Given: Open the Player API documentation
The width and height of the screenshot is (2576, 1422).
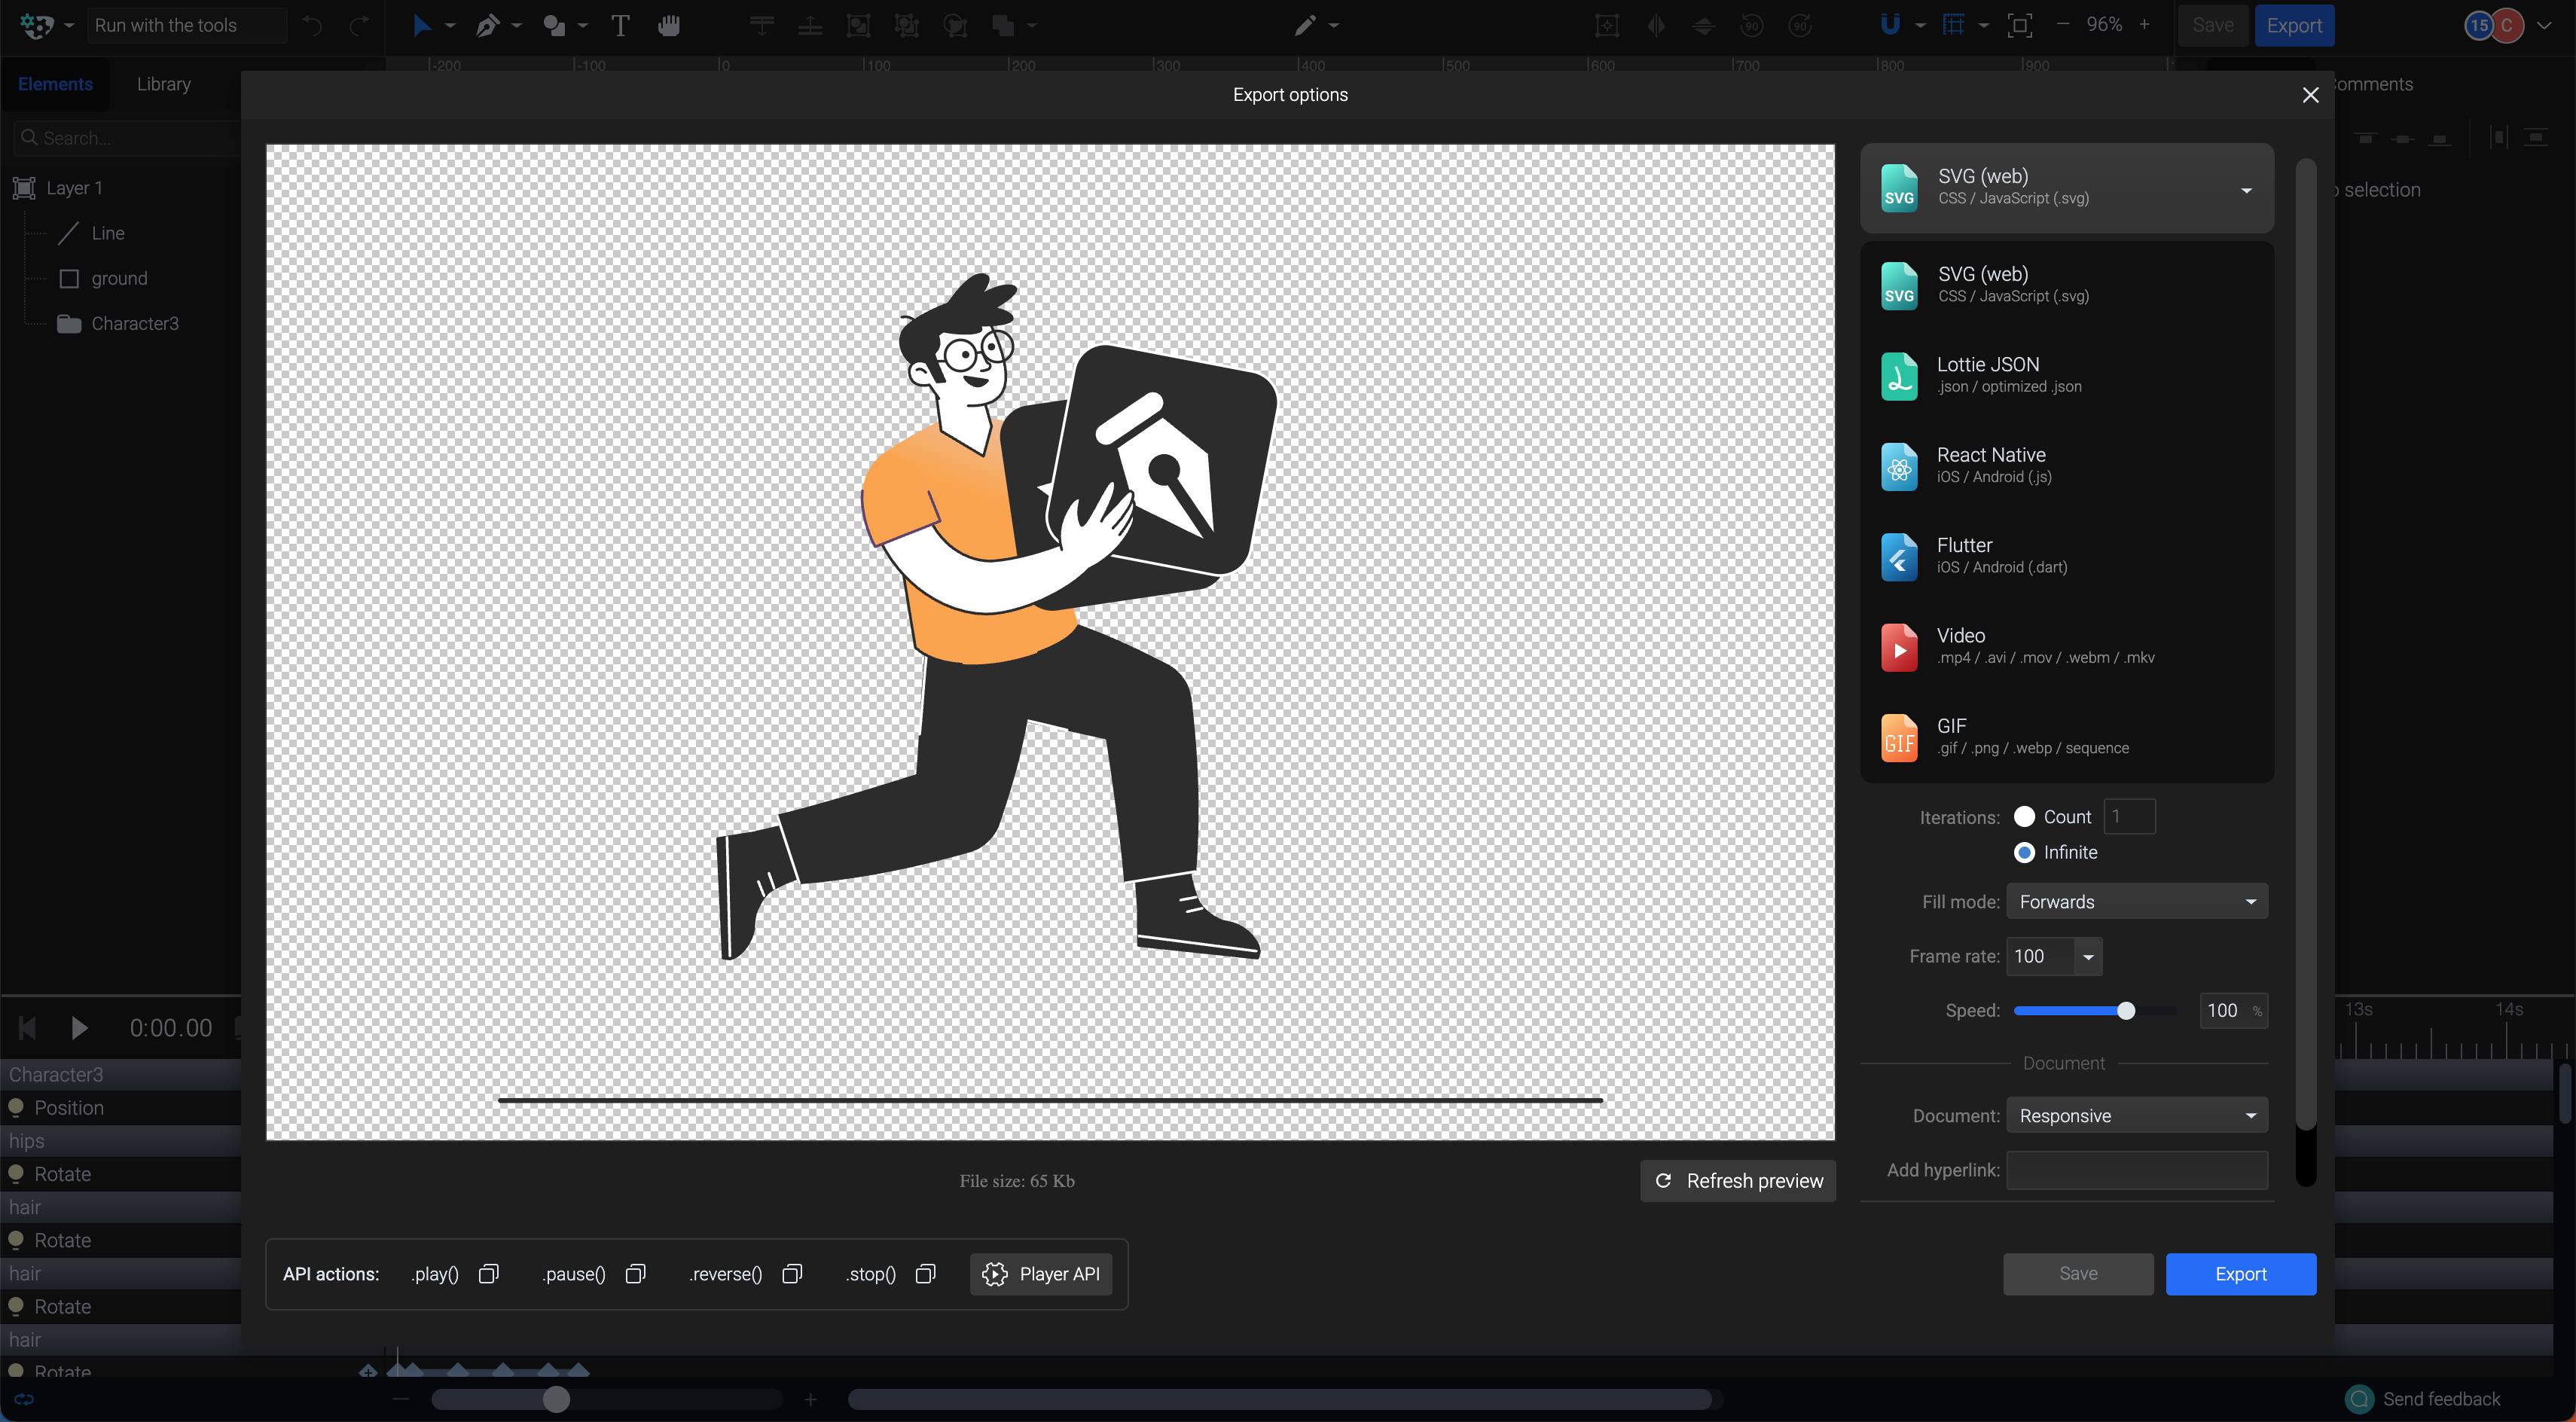Looking at the screenshot, I should (x=1040, y=1274).
